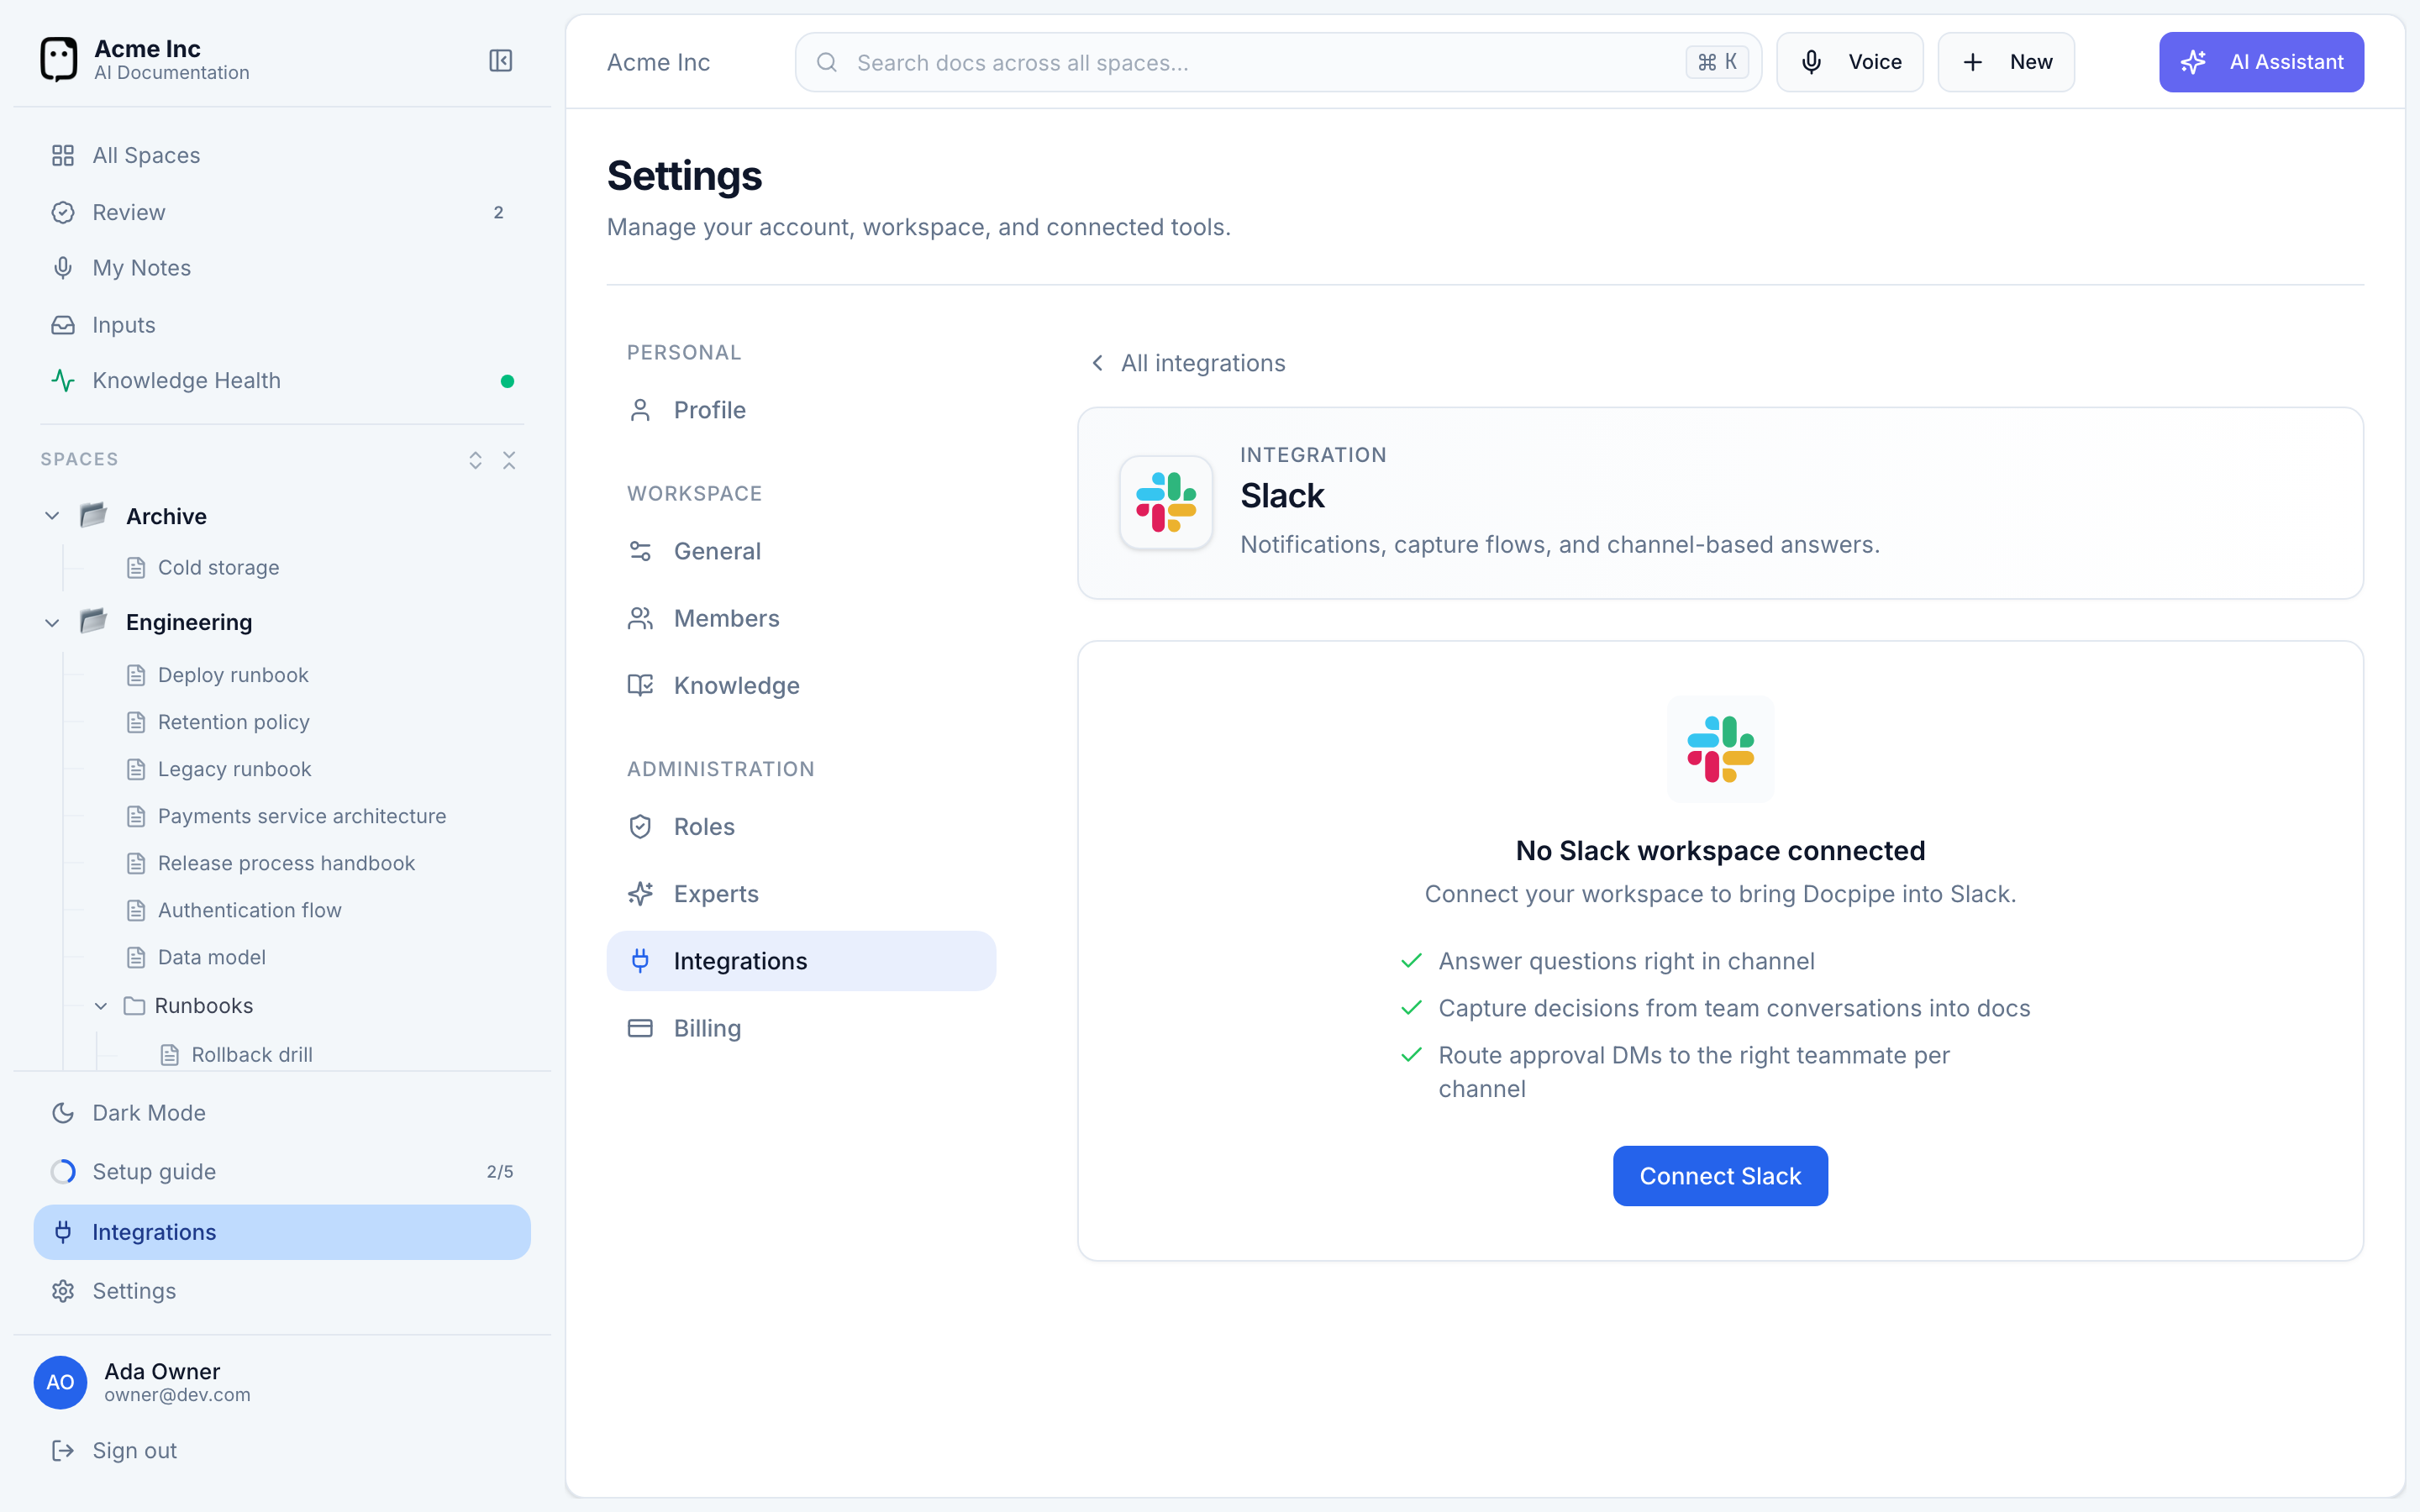The image size is (2420, 1512).
Task: Click Ada Owner profile name
Action: [162, 1371]
